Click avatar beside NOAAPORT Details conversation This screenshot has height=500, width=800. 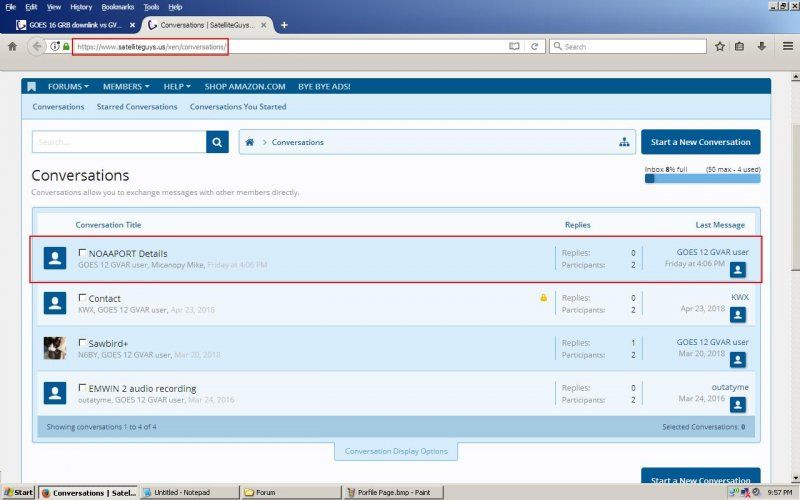point(55,258)
